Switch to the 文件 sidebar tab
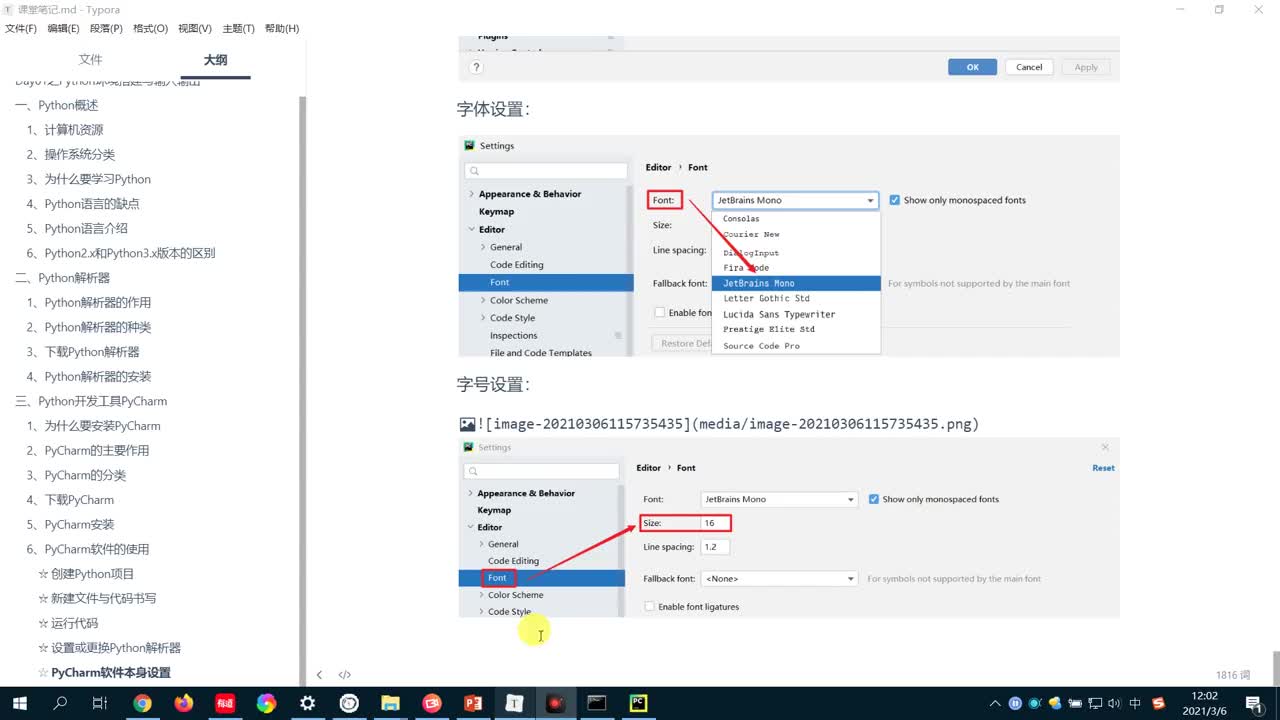 click(x=91, y=60)
